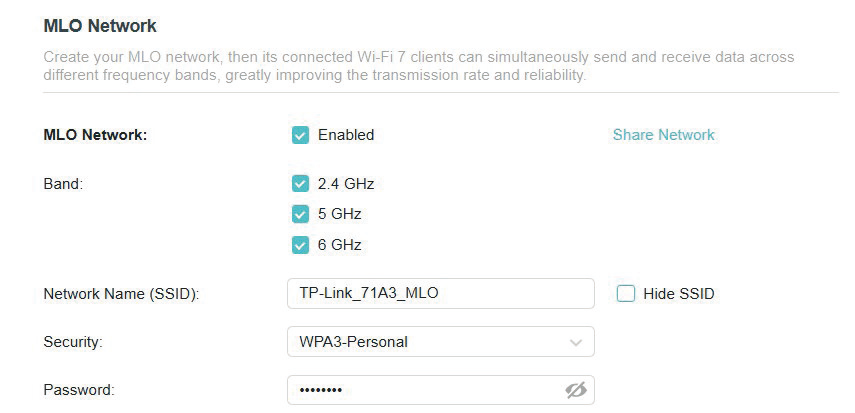Image resolution: width=855 pixels, height=413 pixels.
Task: Turn off the 6 GHz band checkbox
Action: (x=300, y=244)
